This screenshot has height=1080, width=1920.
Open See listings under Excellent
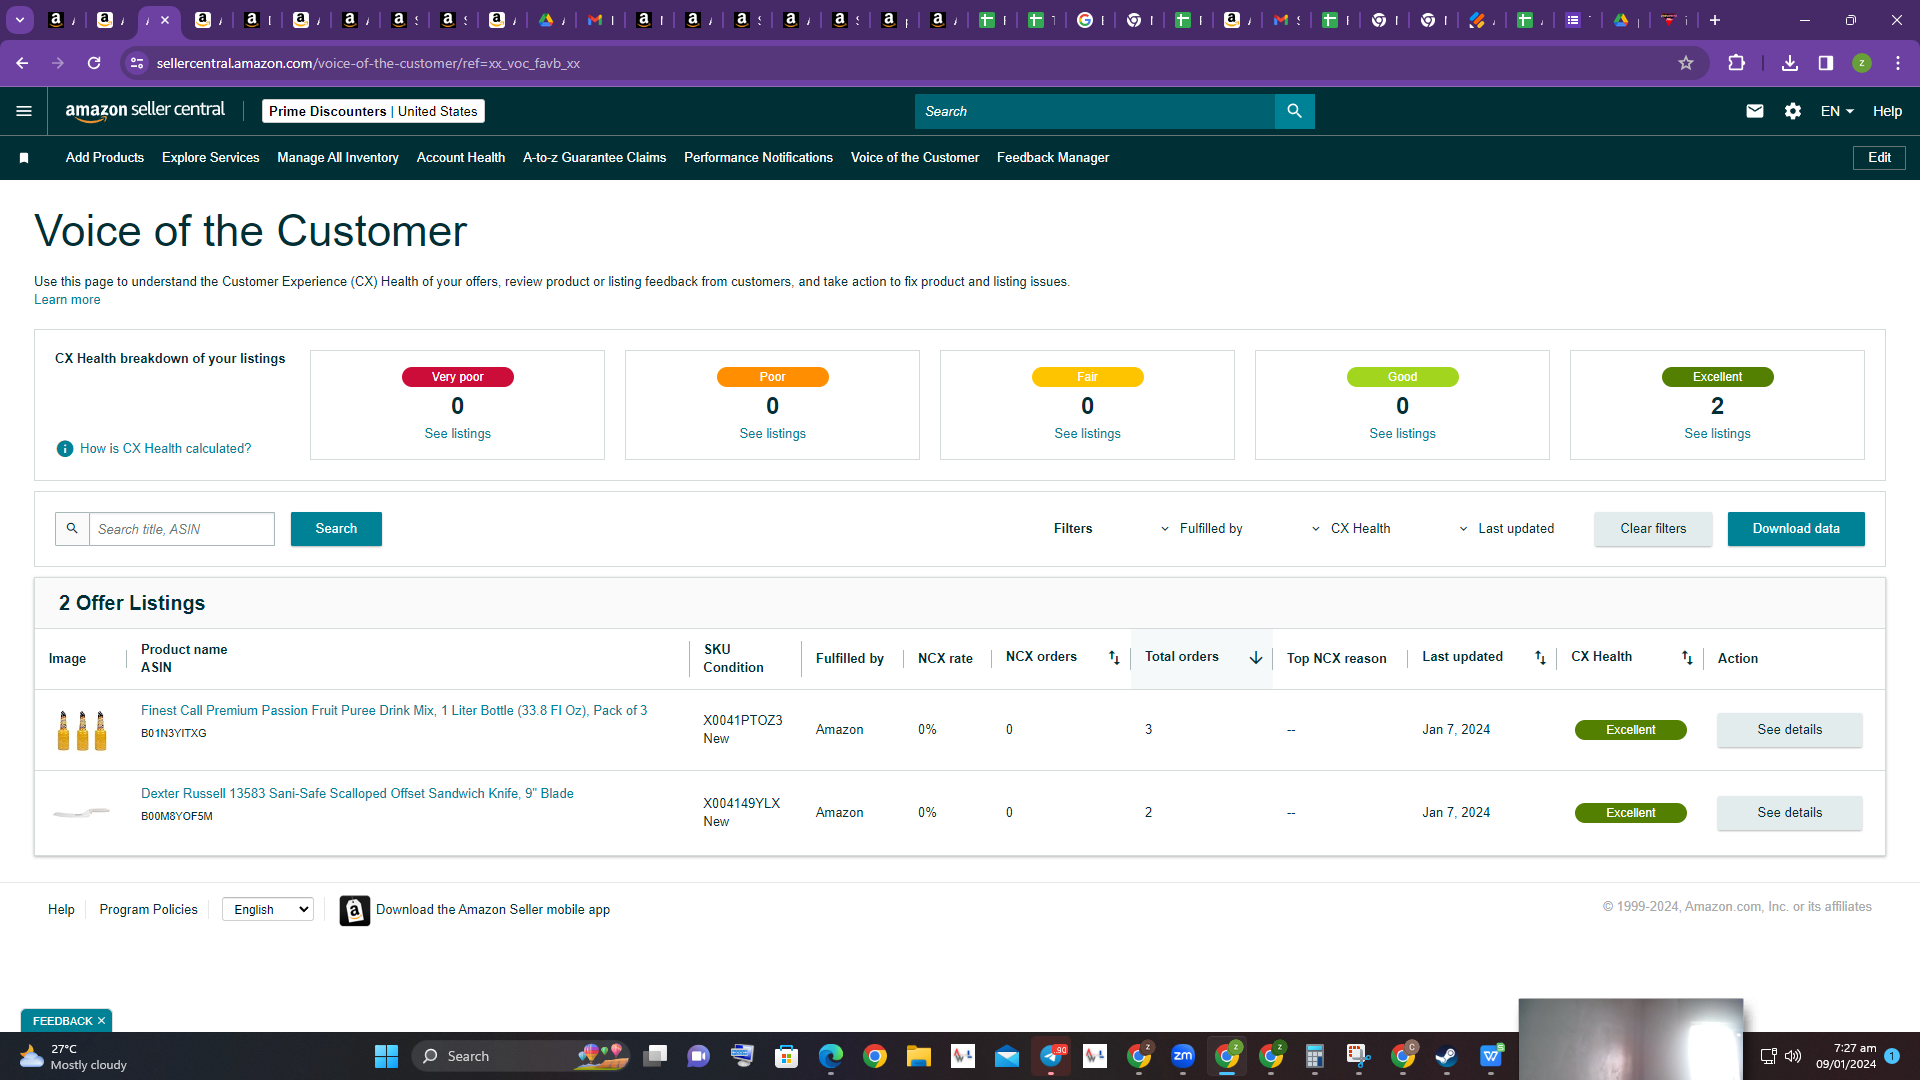[x=1717, y=434]
